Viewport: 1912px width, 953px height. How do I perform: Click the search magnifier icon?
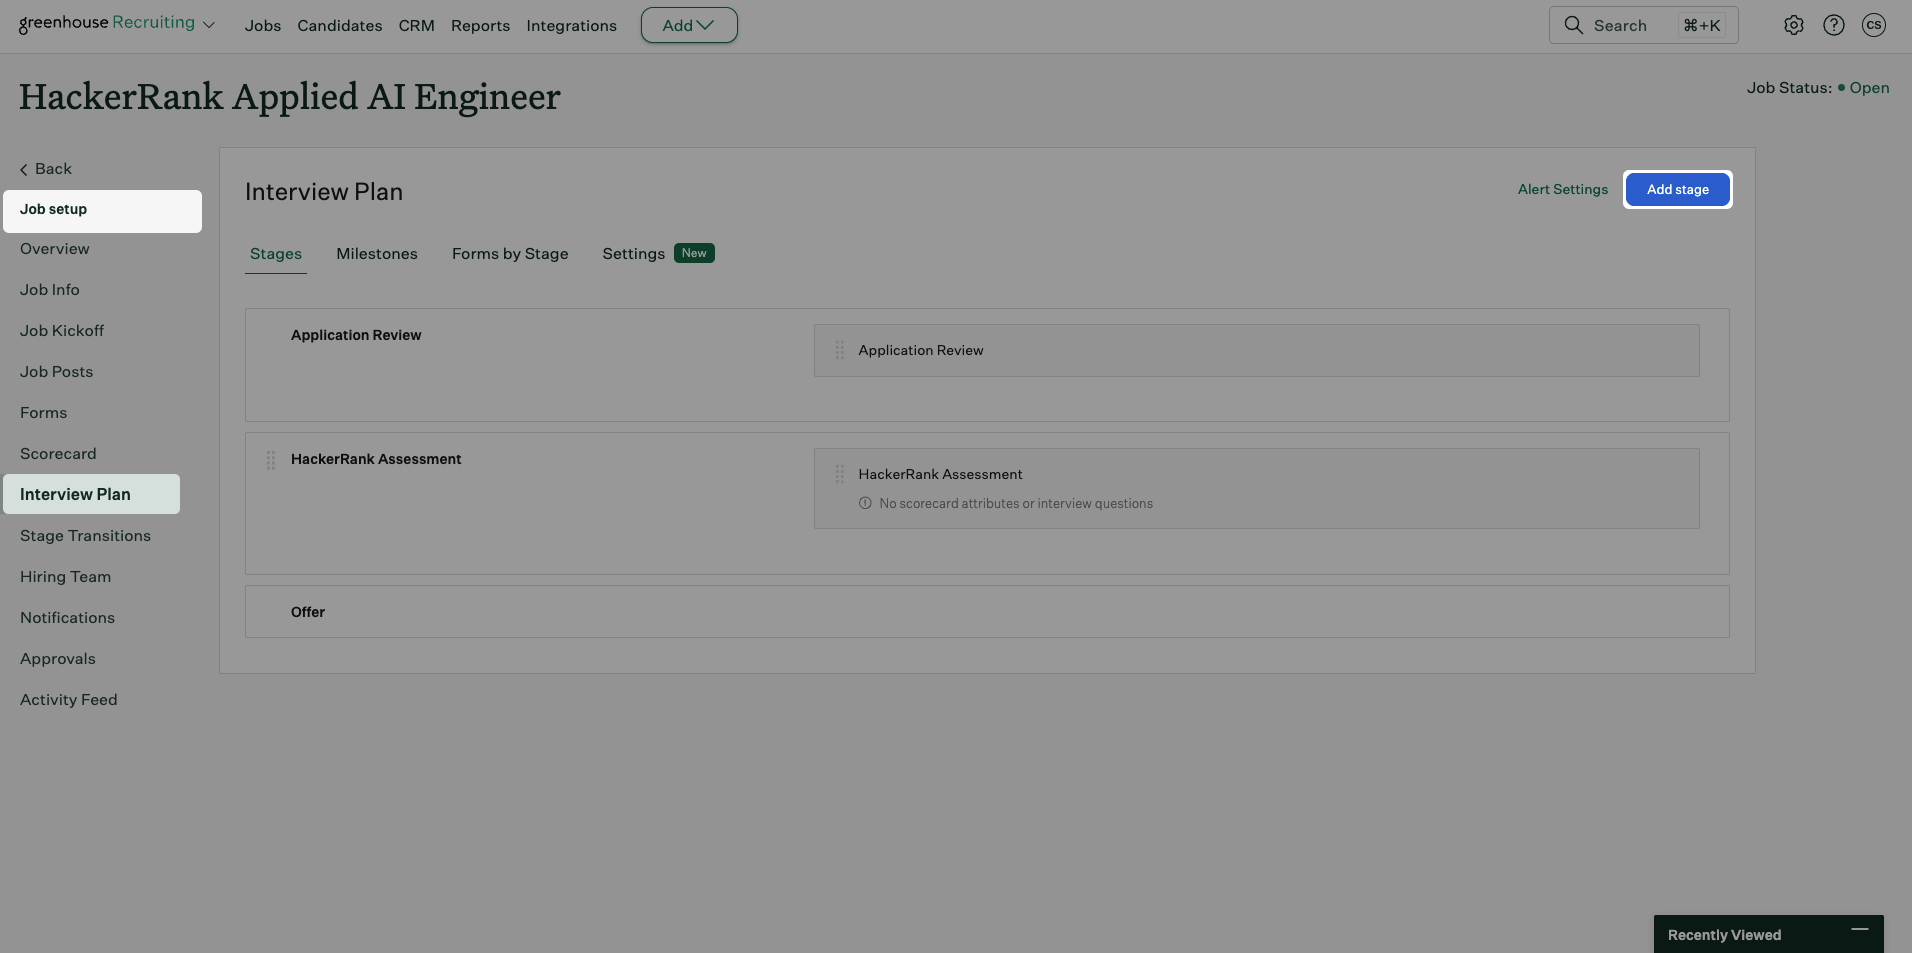click(x=1573, y=25)
